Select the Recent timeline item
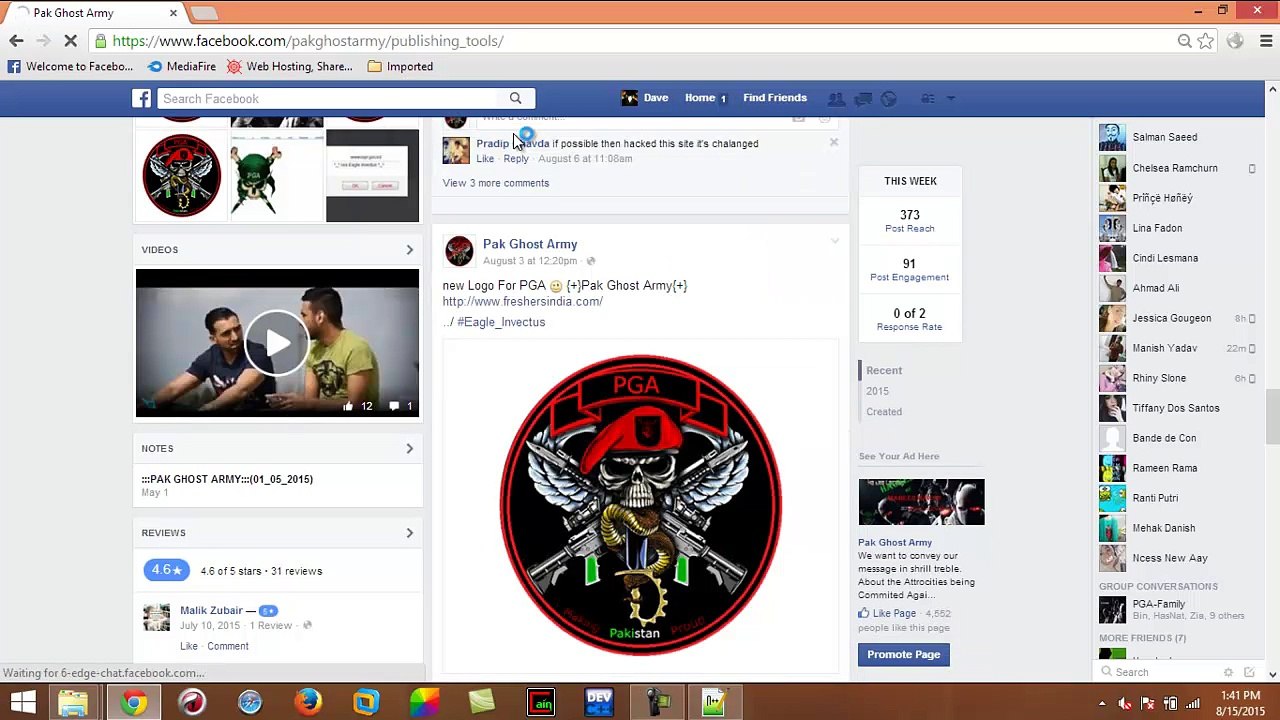1280x720 pixels. [x=884, y=370]
